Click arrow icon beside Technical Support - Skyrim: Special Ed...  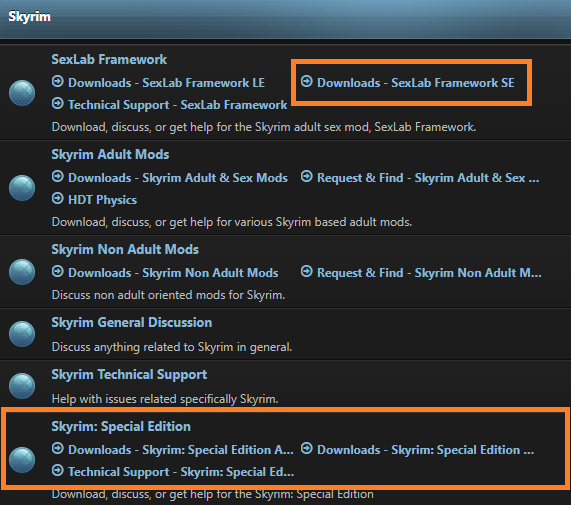pyautogui.click(x=58, y=470)
